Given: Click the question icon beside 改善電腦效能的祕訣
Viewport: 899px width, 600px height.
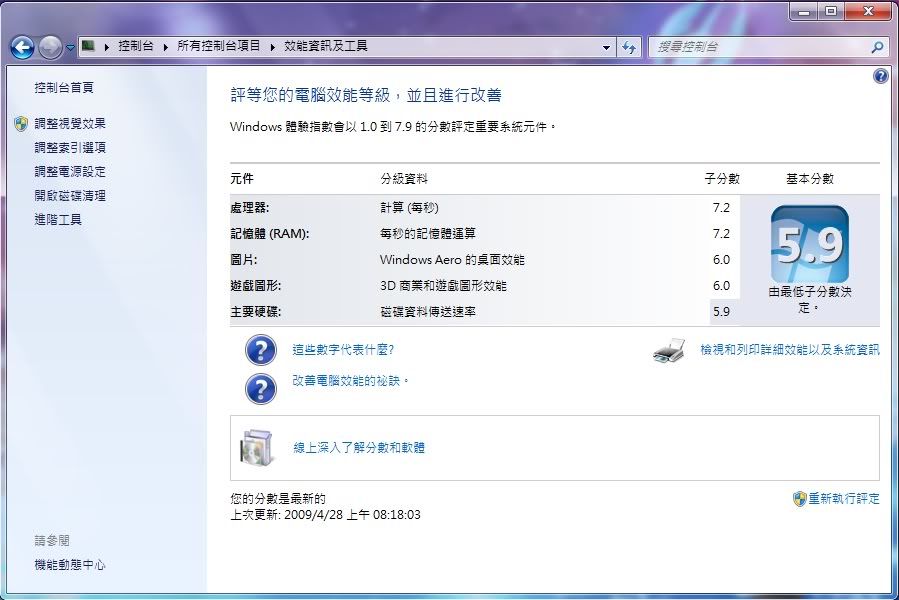Looking at the screenshot, I should point(261,388).
